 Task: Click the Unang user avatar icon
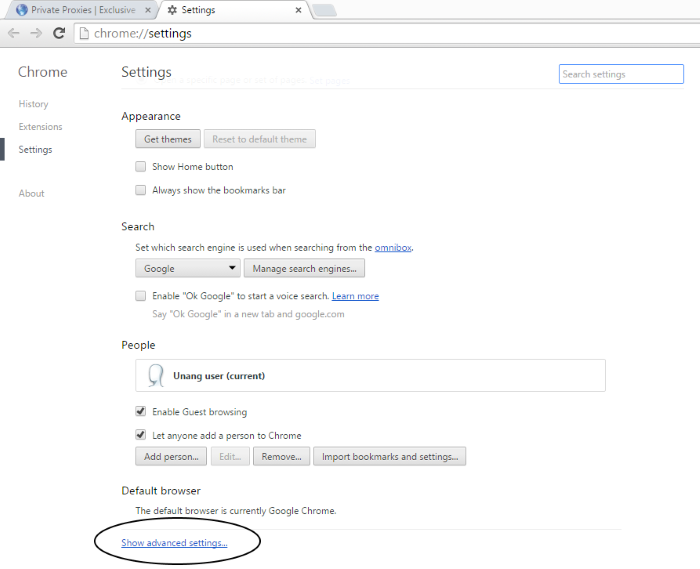pyautogui.click(x=156, y=375)
